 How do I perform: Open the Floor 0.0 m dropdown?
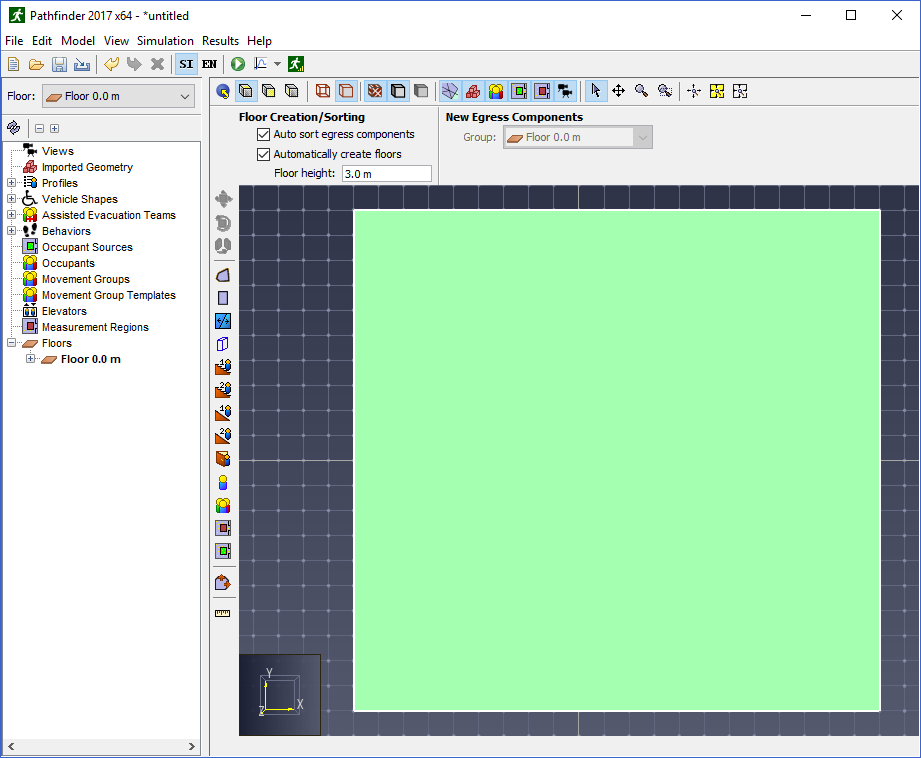pyautogui.click(x=119, y=96)
